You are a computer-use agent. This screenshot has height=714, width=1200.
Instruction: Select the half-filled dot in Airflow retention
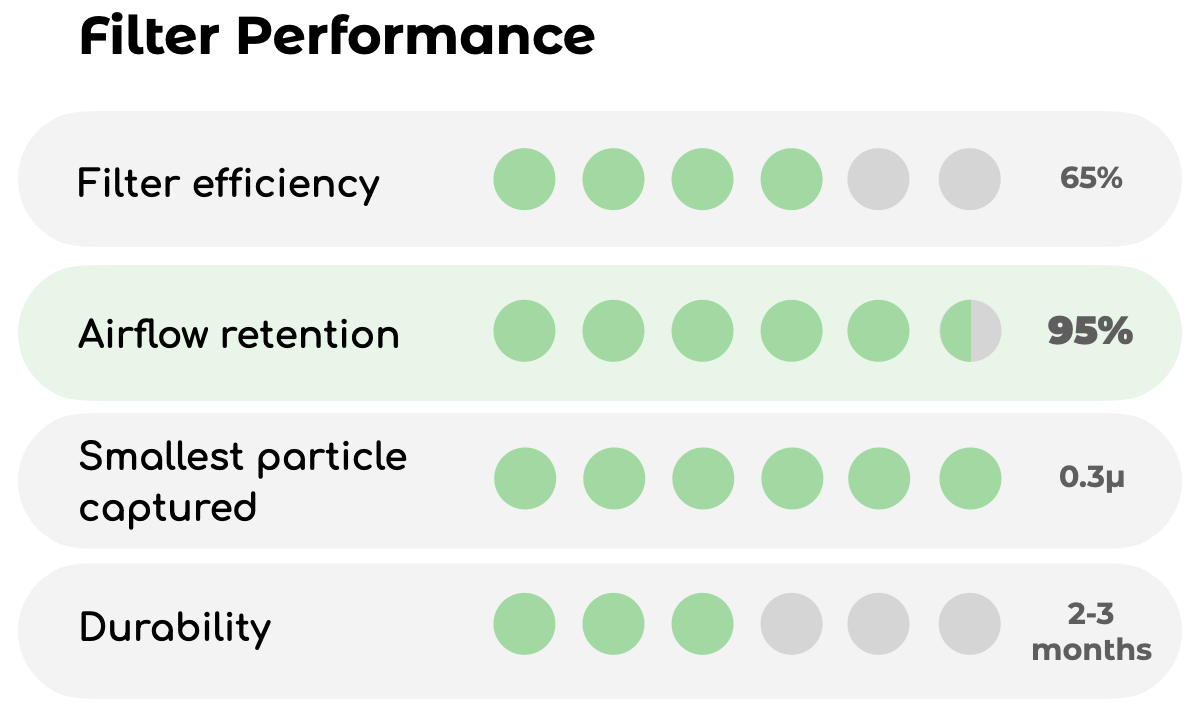click(x=969, y=330)
